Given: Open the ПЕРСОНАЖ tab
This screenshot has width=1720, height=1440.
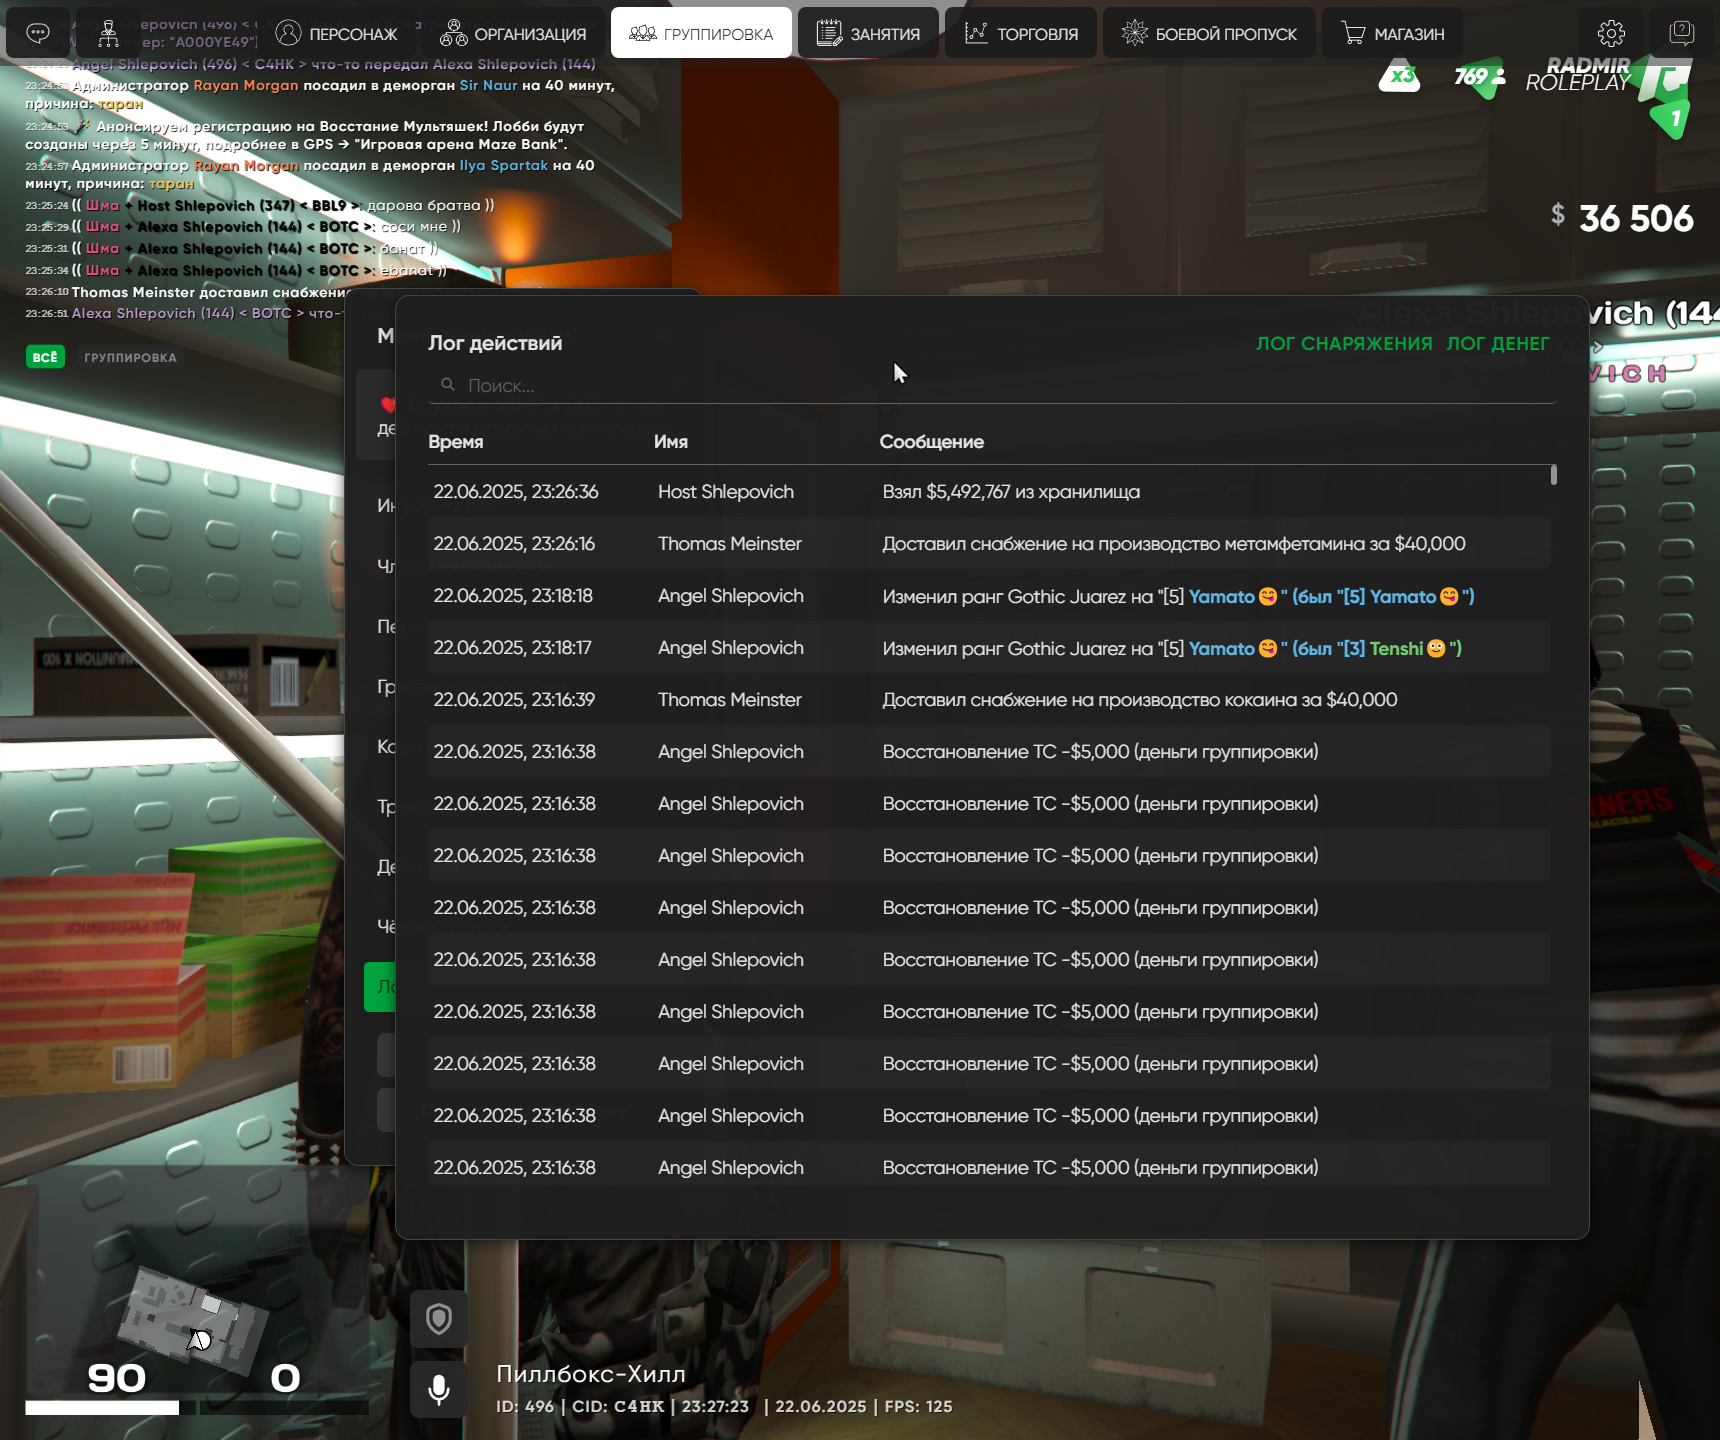Looking at the screenshot, I should [x=337, y=33].
